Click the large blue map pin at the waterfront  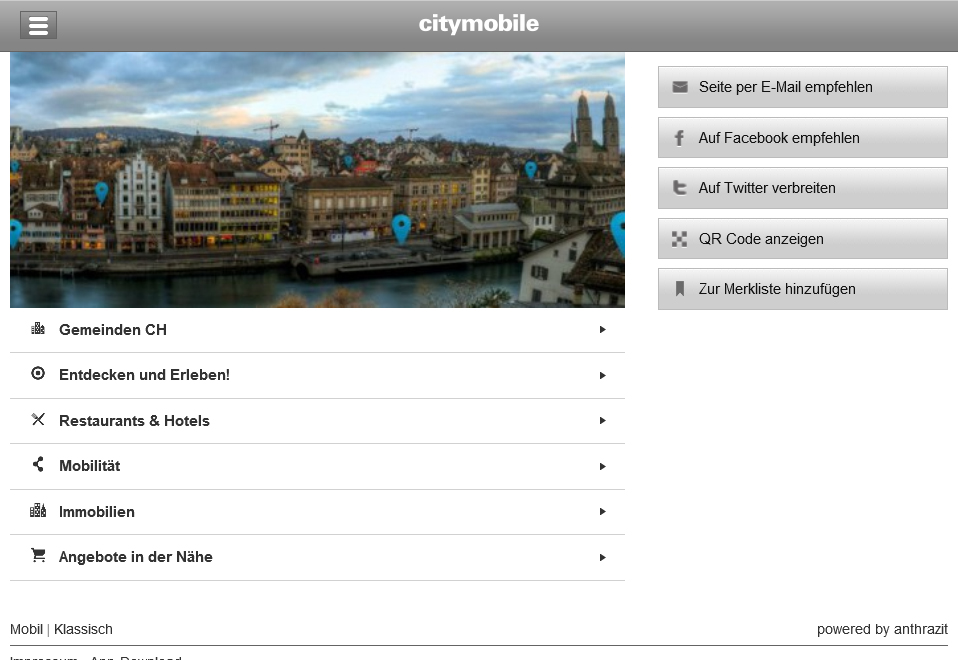(401, 229)
